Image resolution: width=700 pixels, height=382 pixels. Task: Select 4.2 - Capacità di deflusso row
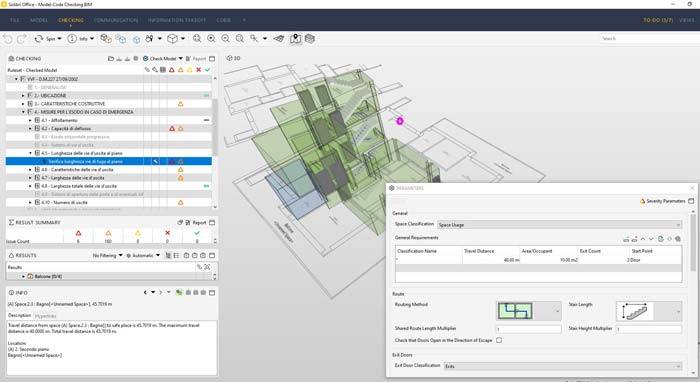tap(108, 129)
